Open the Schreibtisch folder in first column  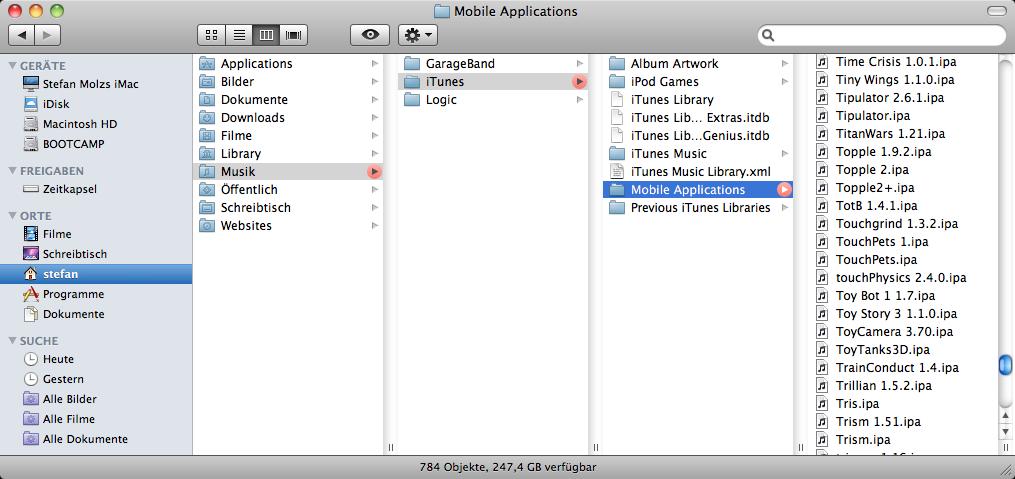289,208
